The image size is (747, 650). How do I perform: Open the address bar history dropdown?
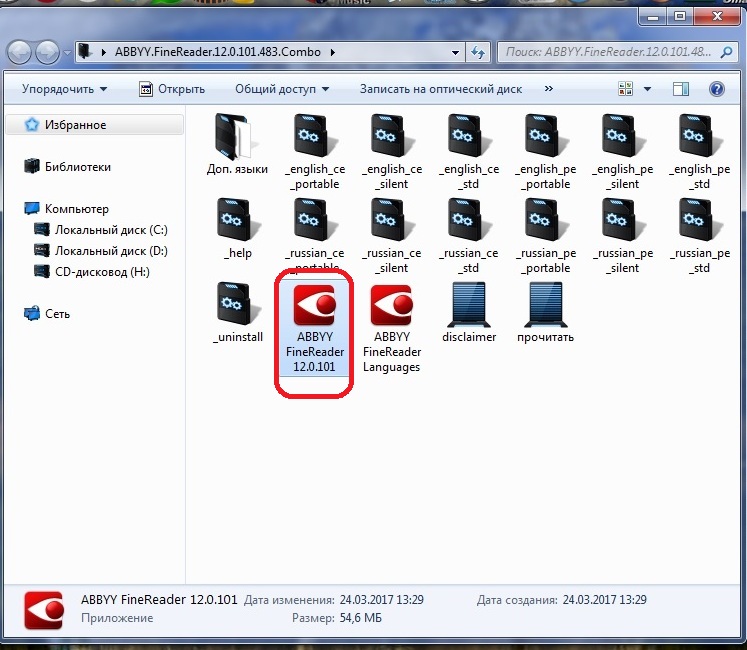pyautogui.click(x=455, y=52)
